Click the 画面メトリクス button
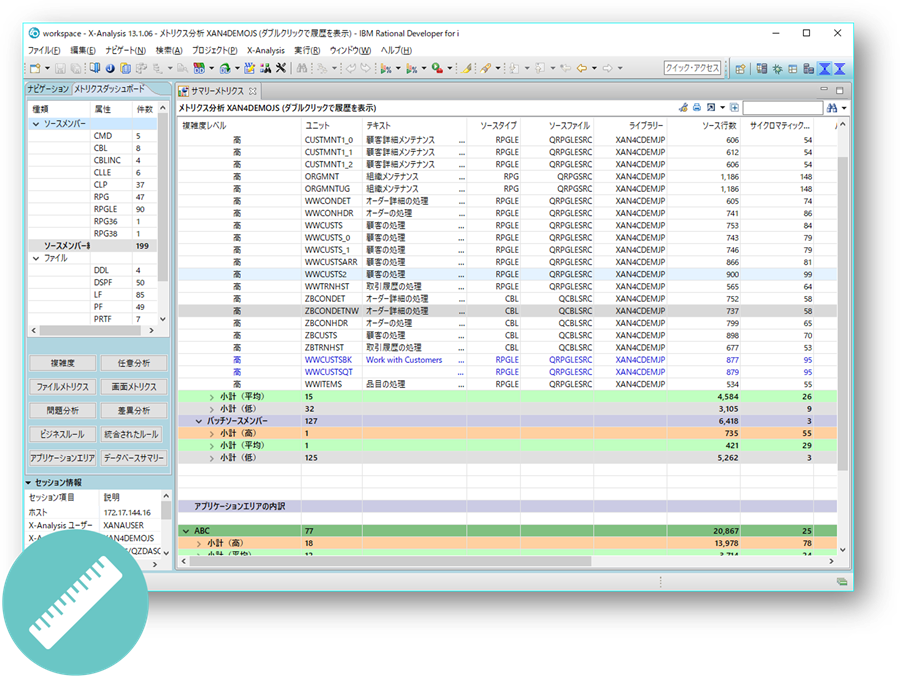Image resolution: width=900 pixels, height=676 pixels. pos(134,387)
